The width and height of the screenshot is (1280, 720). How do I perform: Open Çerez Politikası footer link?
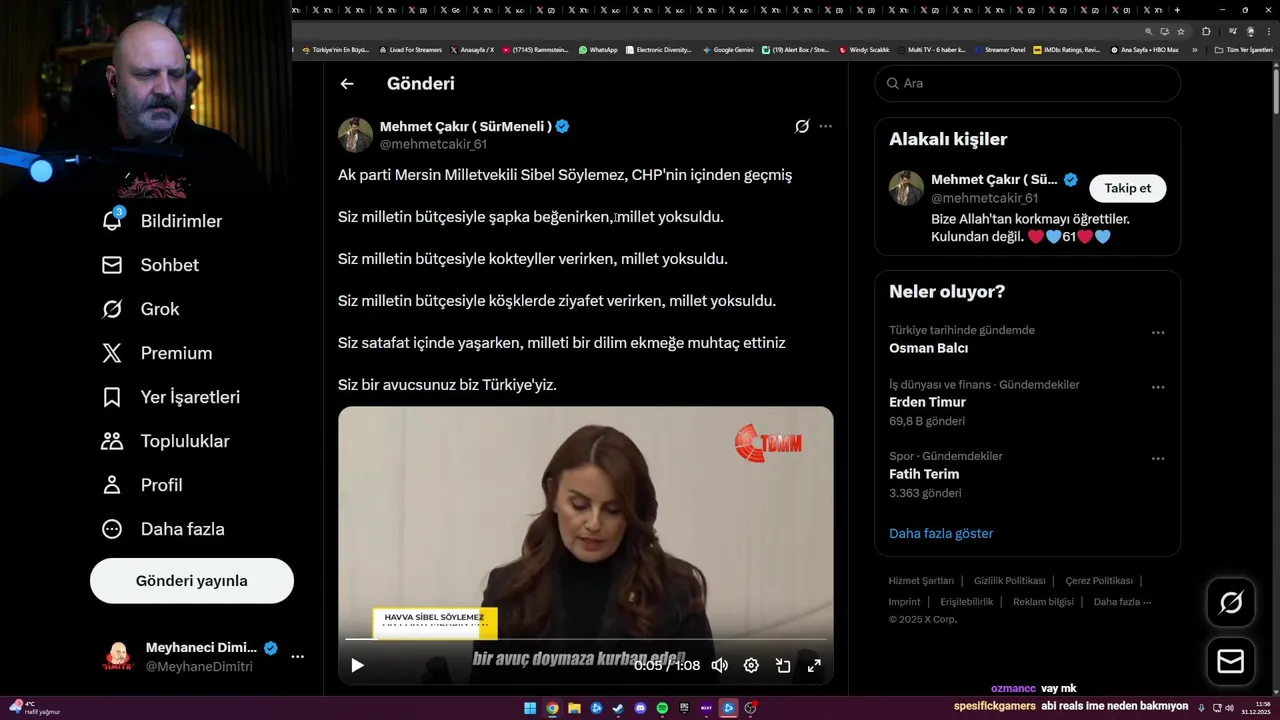[1099, 581]
